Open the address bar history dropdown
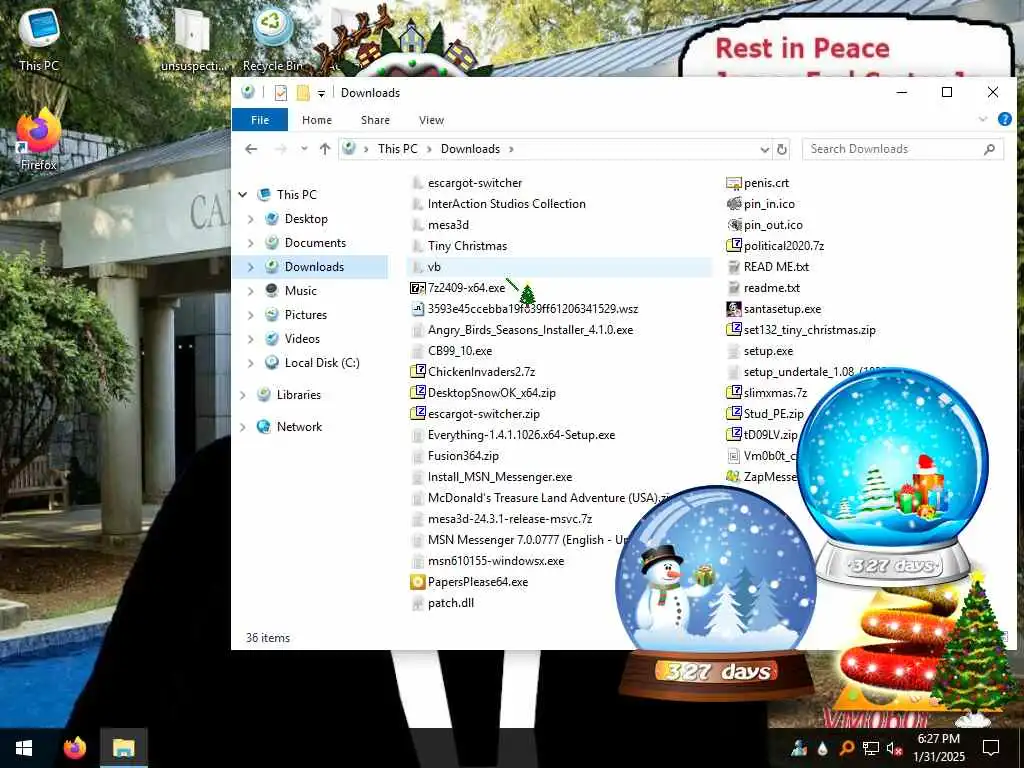Image resolution: width=1024 pixels, height=768 pixels. coord(765,150)
